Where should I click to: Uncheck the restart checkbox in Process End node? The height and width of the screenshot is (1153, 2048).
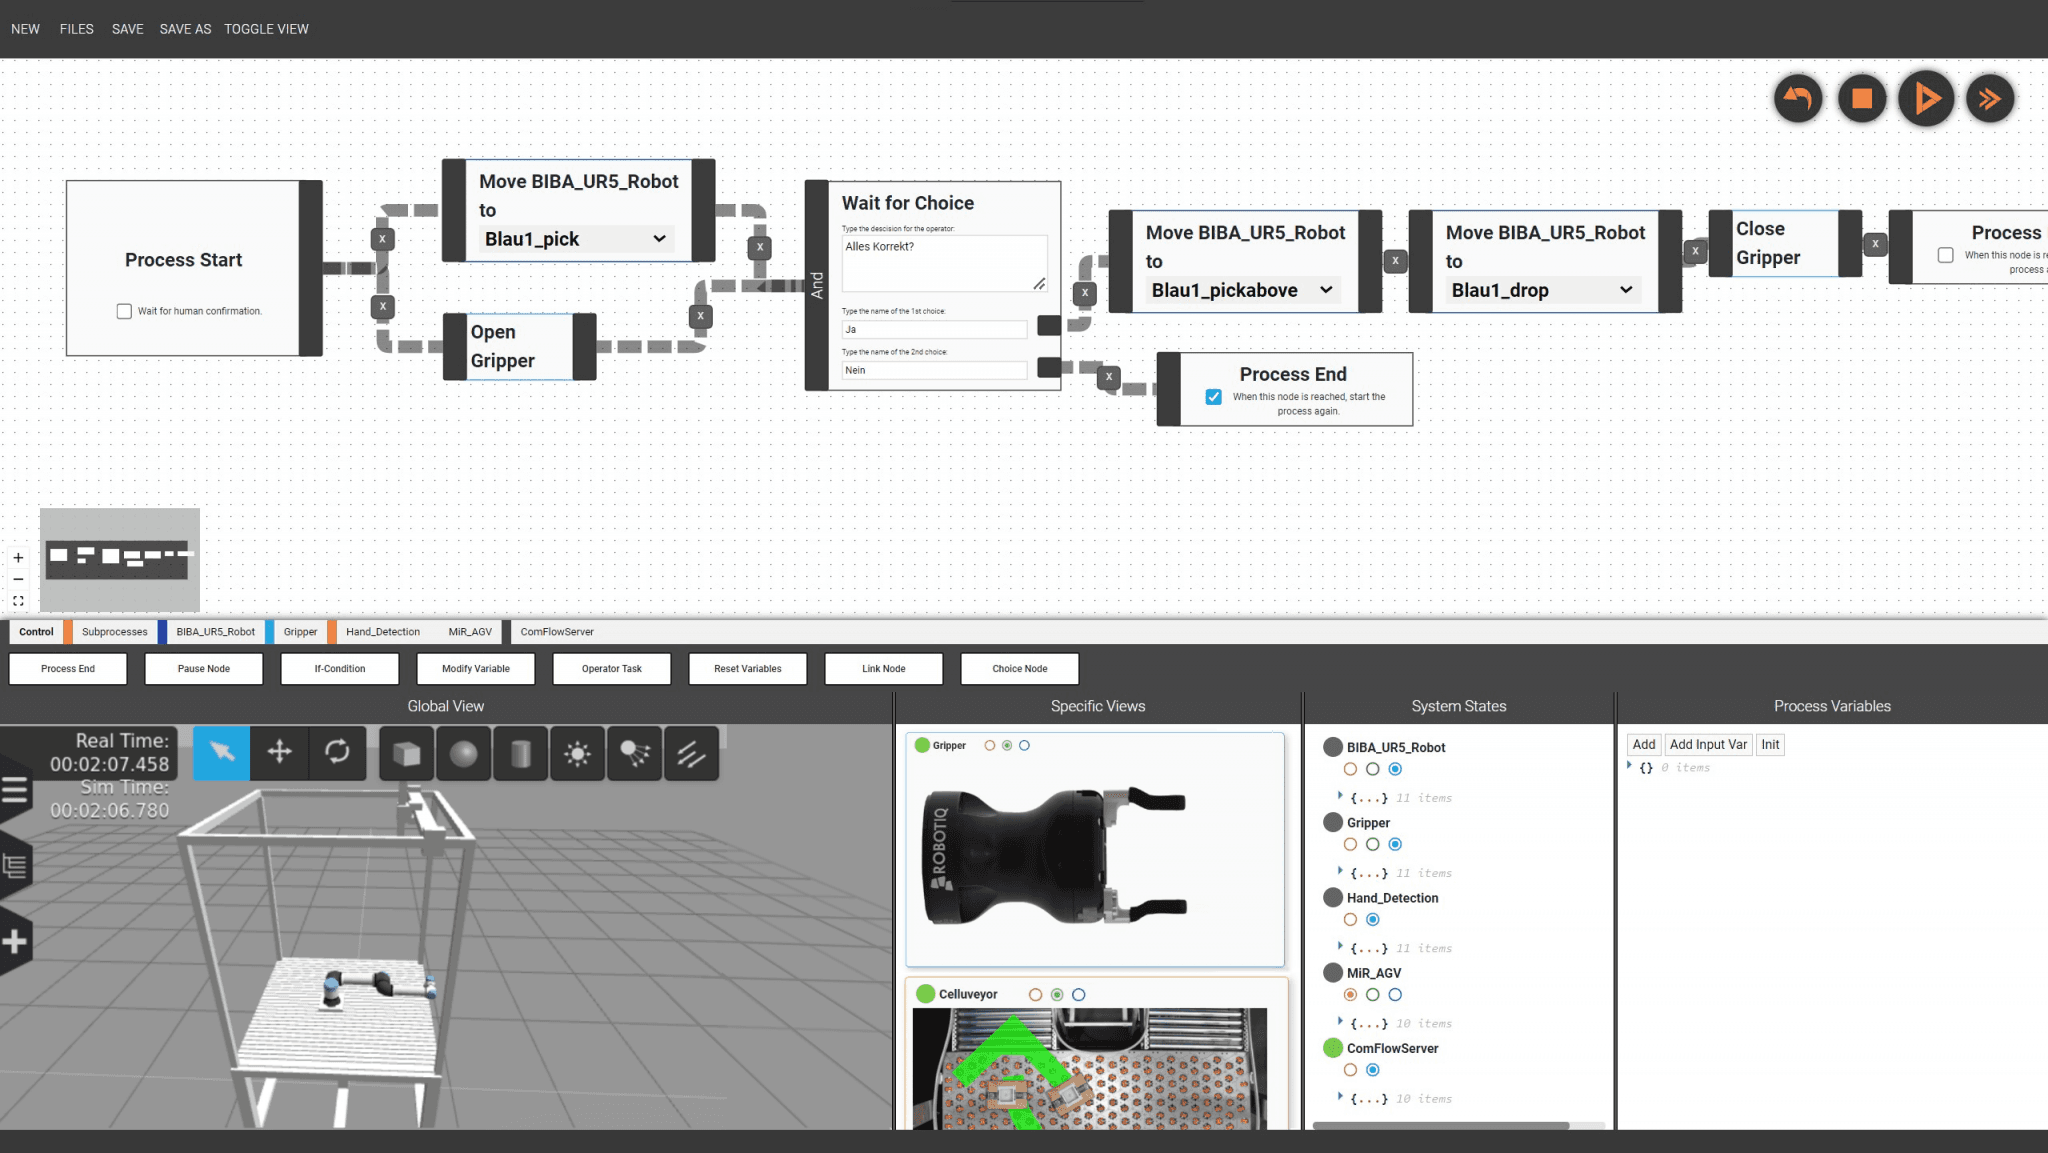(1213, 396)
